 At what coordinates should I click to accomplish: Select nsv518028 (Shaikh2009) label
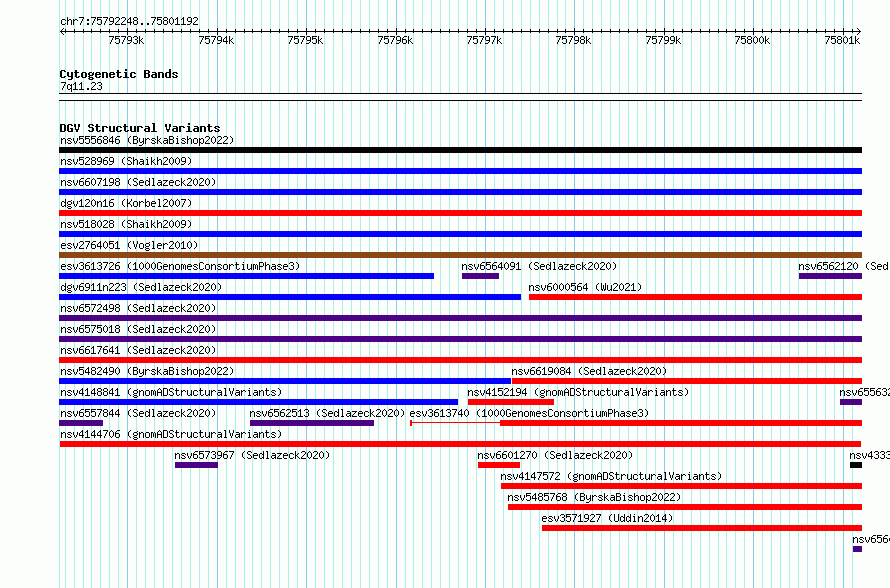pos(126,224)
